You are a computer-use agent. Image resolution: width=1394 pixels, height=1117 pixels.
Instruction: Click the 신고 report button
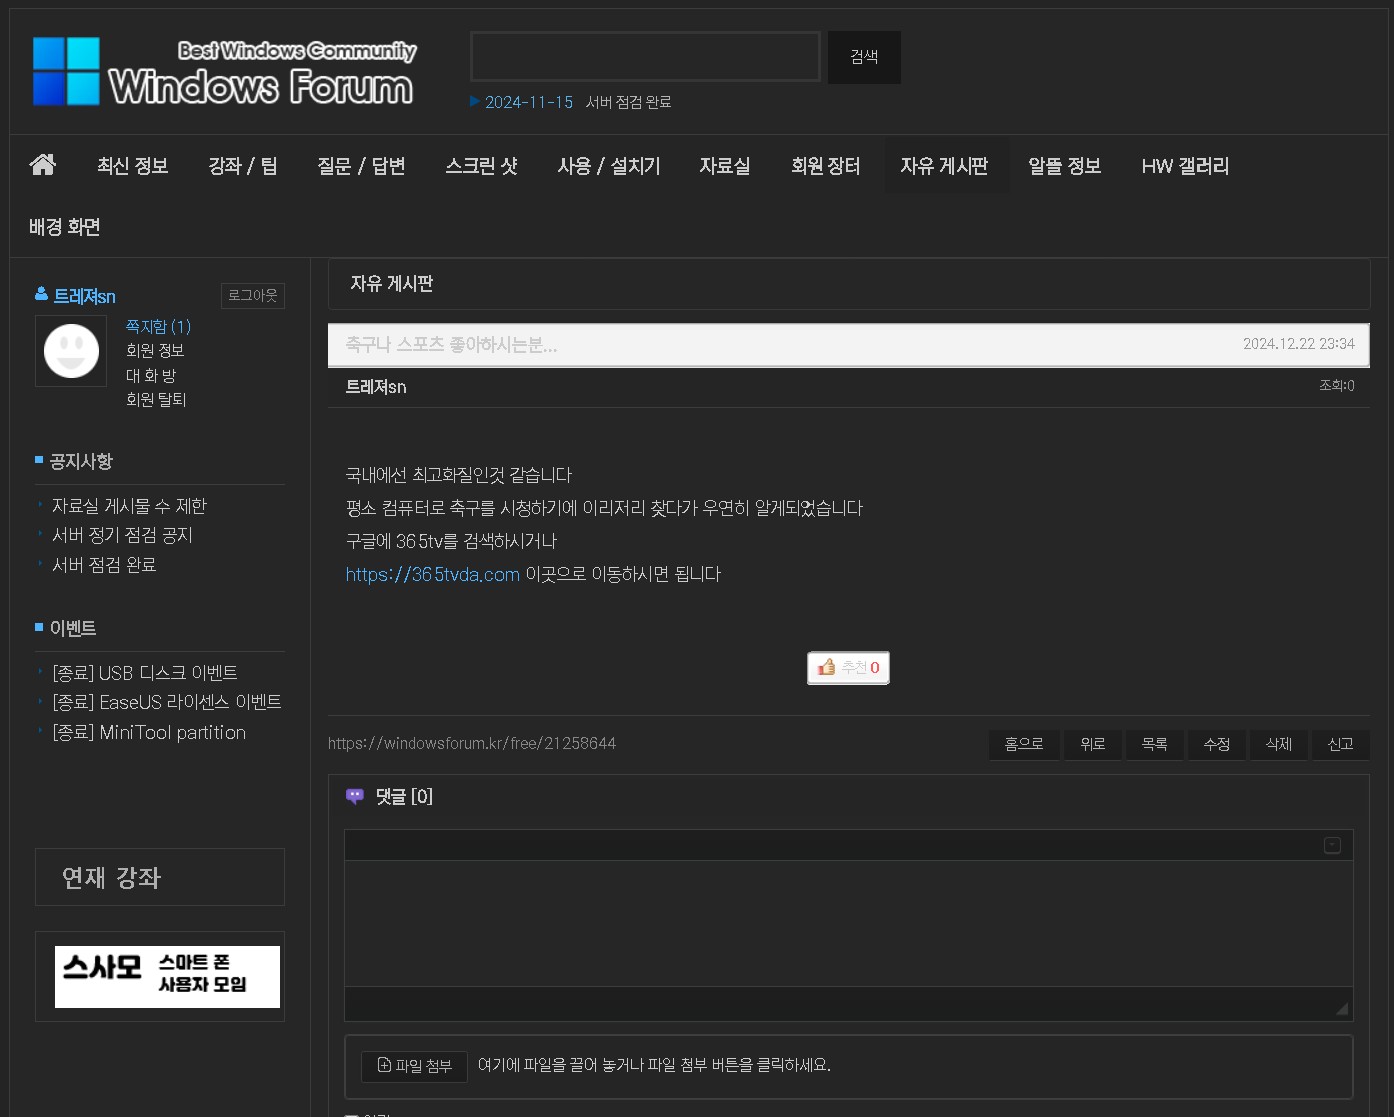[x=1340, y=744]
